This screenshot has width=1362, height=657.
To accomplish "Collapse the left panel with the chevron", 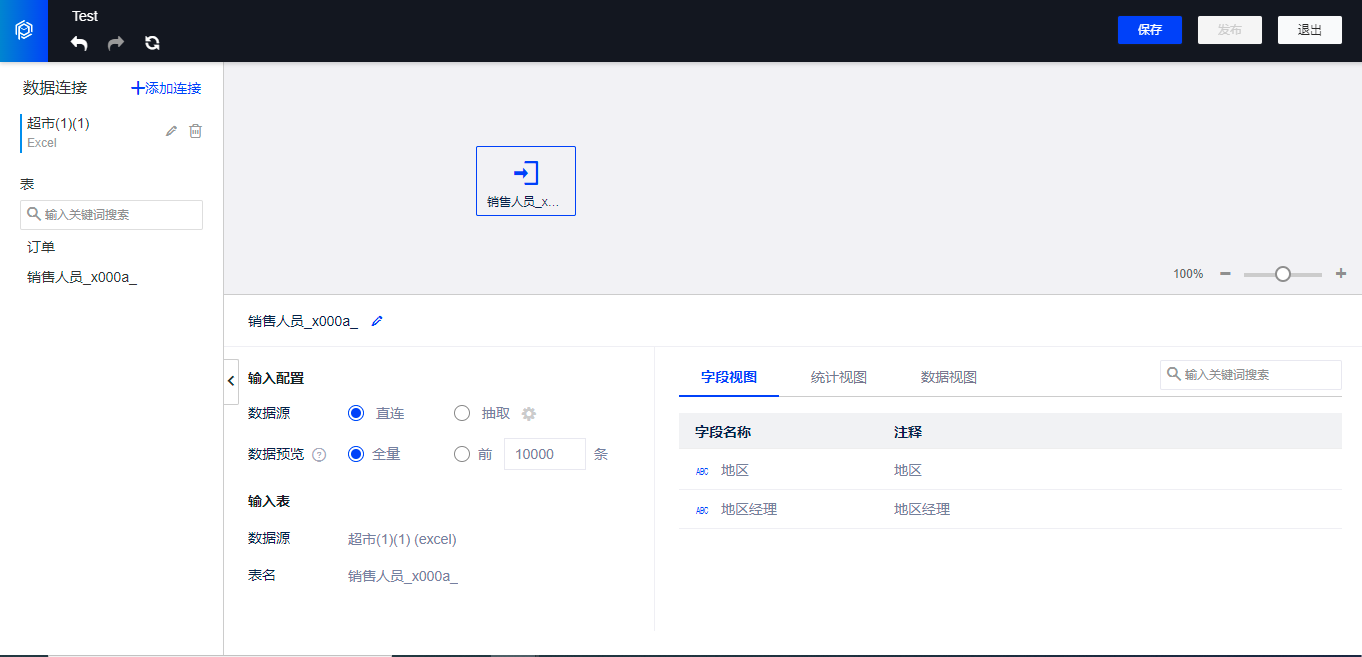I will click(x=231, y=381).
